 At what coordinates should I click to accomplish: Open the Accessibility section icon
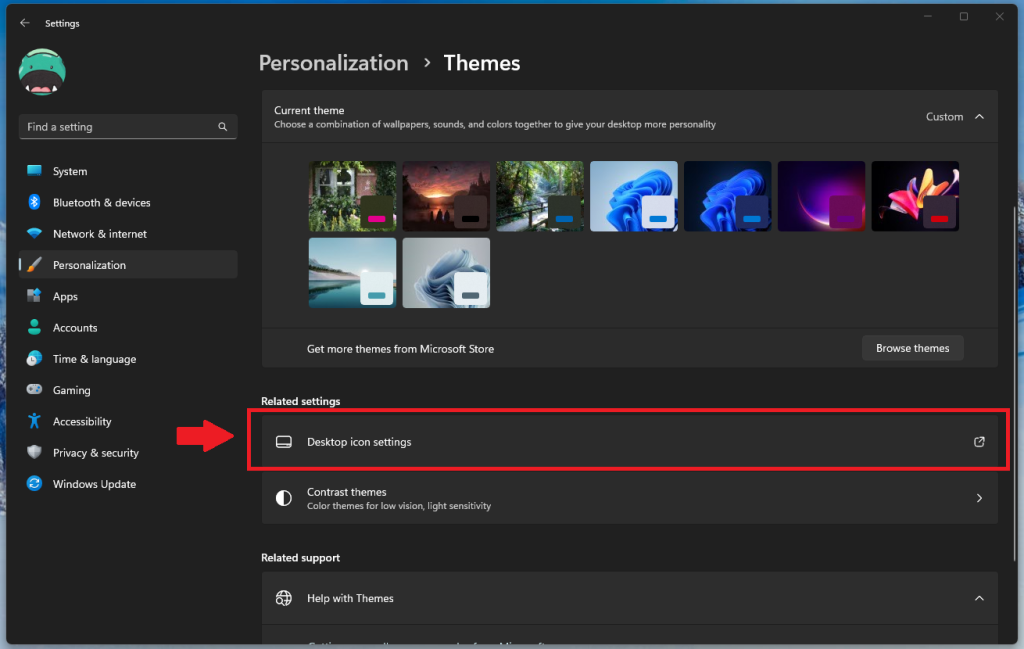[x=35, y=421]
